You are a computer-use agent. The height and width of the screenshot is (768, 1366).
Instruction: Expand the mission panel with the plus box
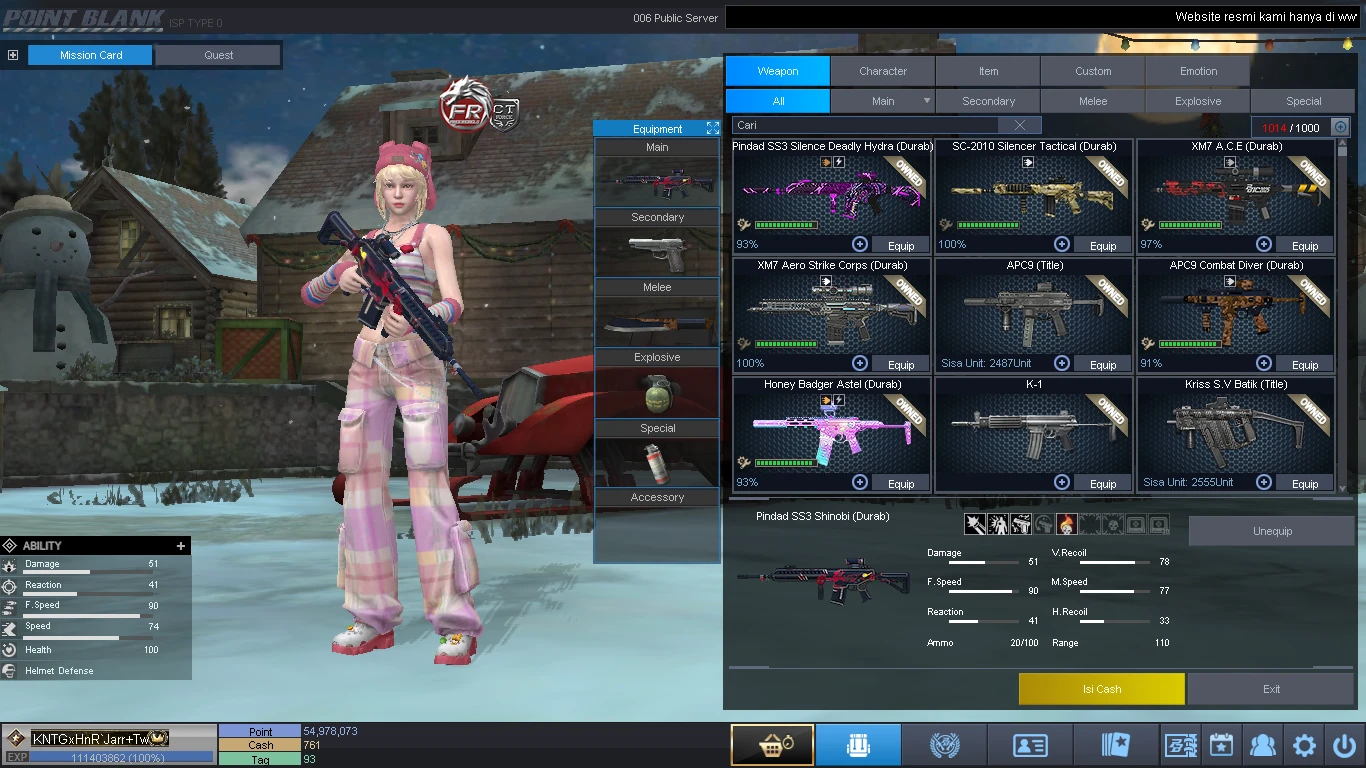pyautogui.click(x=12, y=55)
